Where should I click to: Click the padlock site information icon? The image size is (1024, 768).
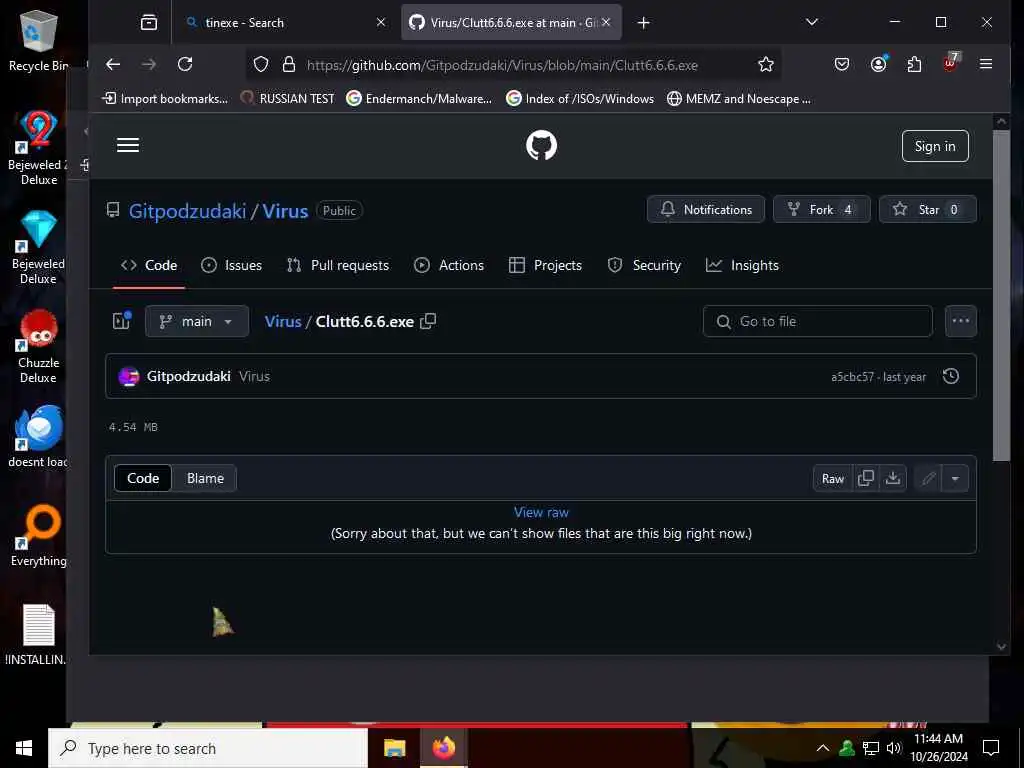[289, 64]
